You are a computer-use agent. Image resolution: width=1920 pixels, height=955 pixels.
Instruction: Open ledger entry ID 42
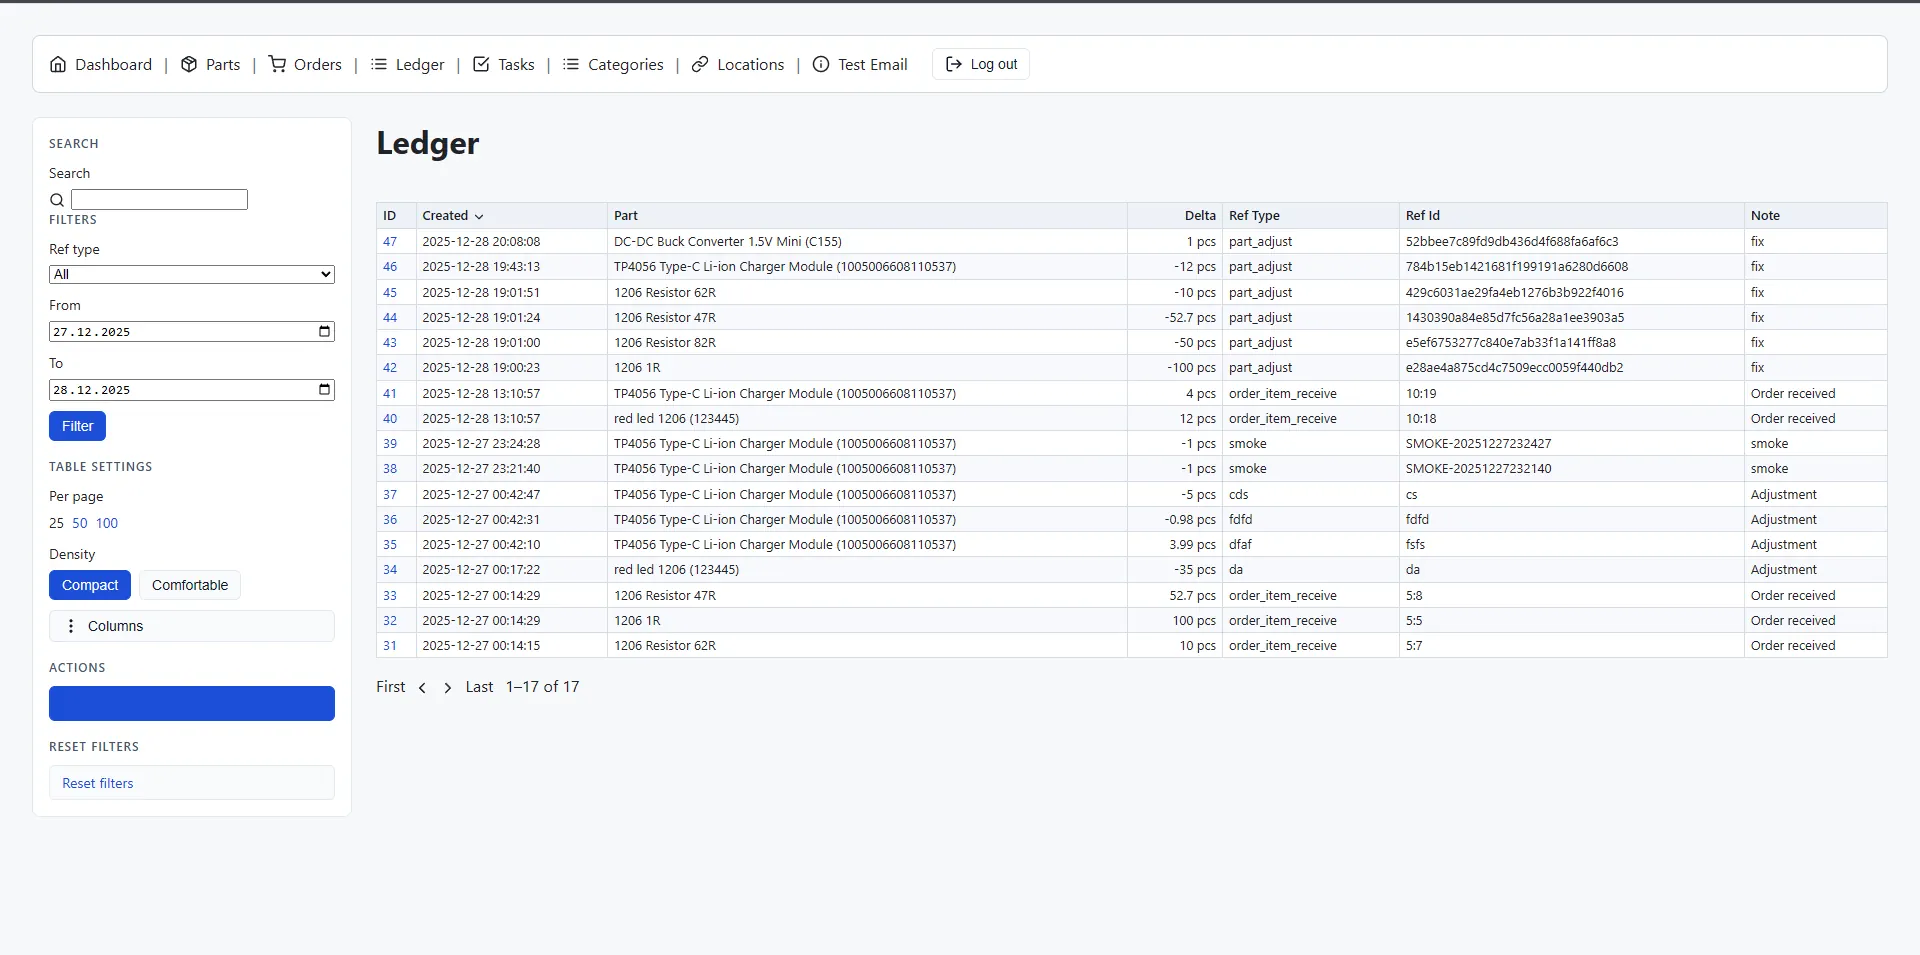(390, 367)
